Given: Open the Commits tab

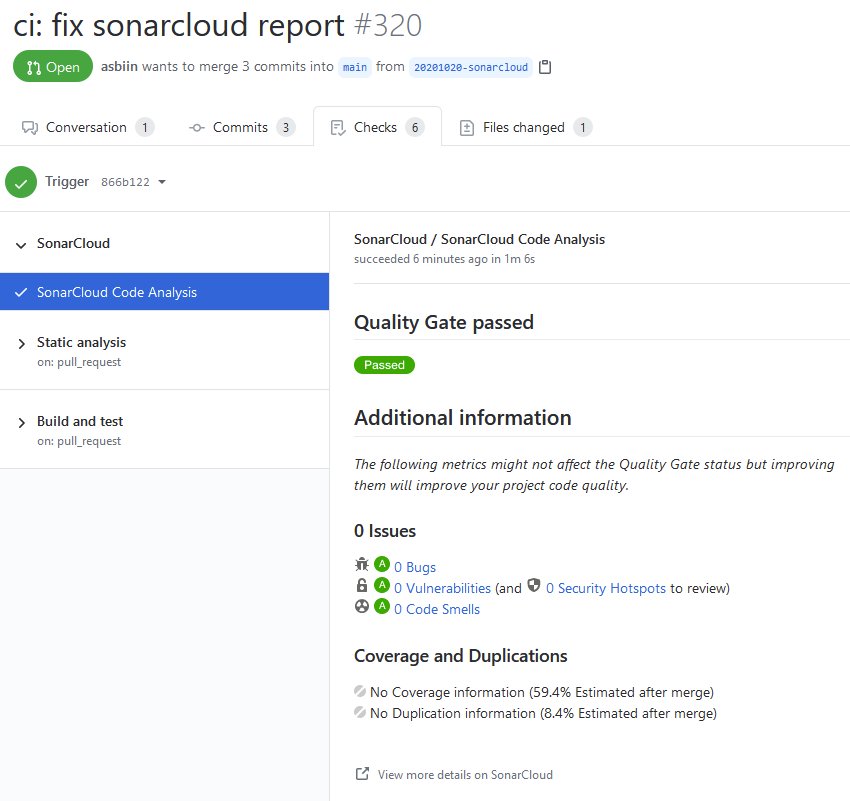Looking at the screenshot, I should (241, 127).
